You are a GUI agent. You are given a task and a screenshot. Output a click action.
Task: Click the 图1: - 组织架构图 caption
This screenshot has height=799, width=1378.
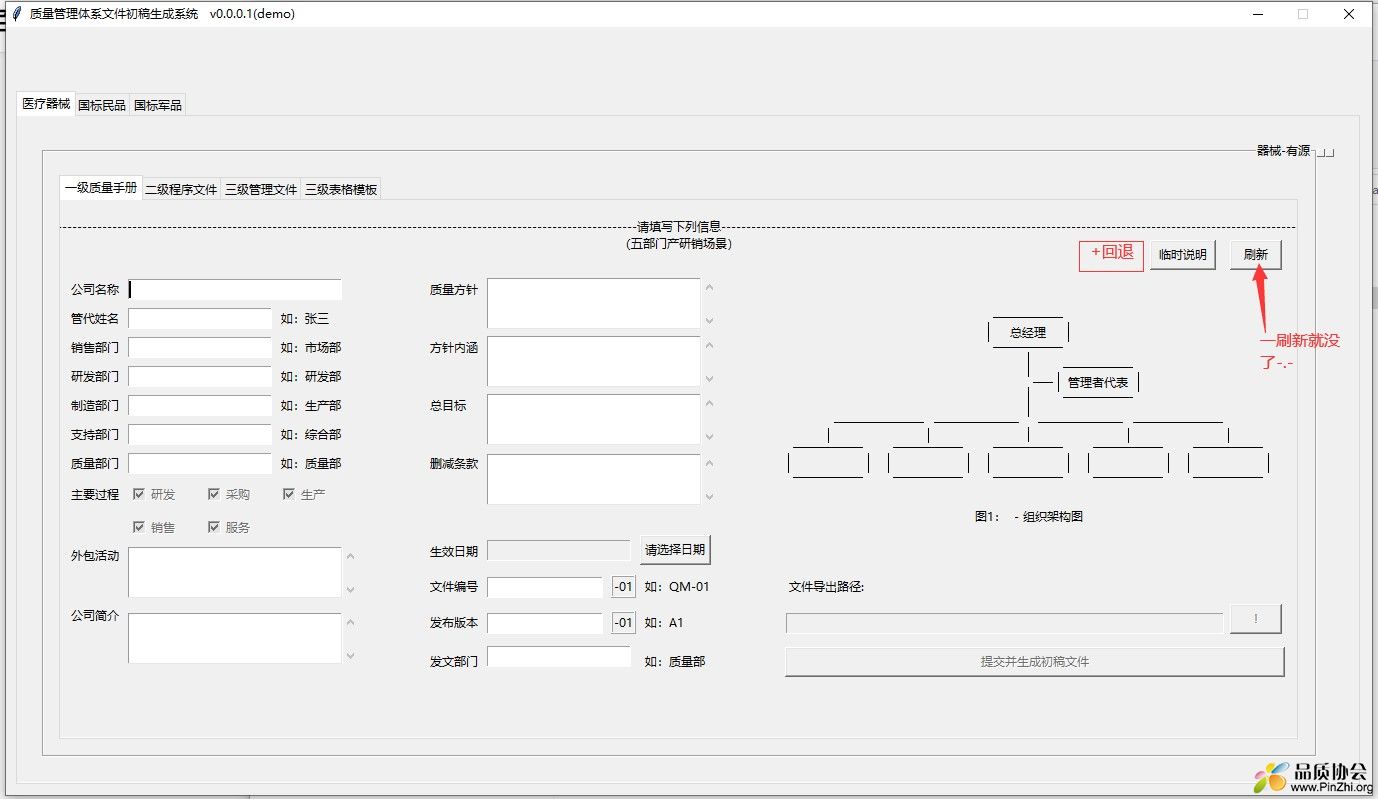point(1029,517)
